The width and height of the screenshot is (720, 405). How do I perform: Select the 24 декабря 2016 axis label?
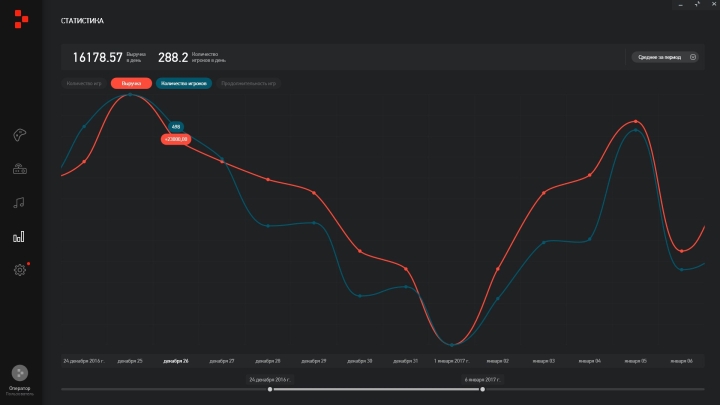click(x=84, y=361)
